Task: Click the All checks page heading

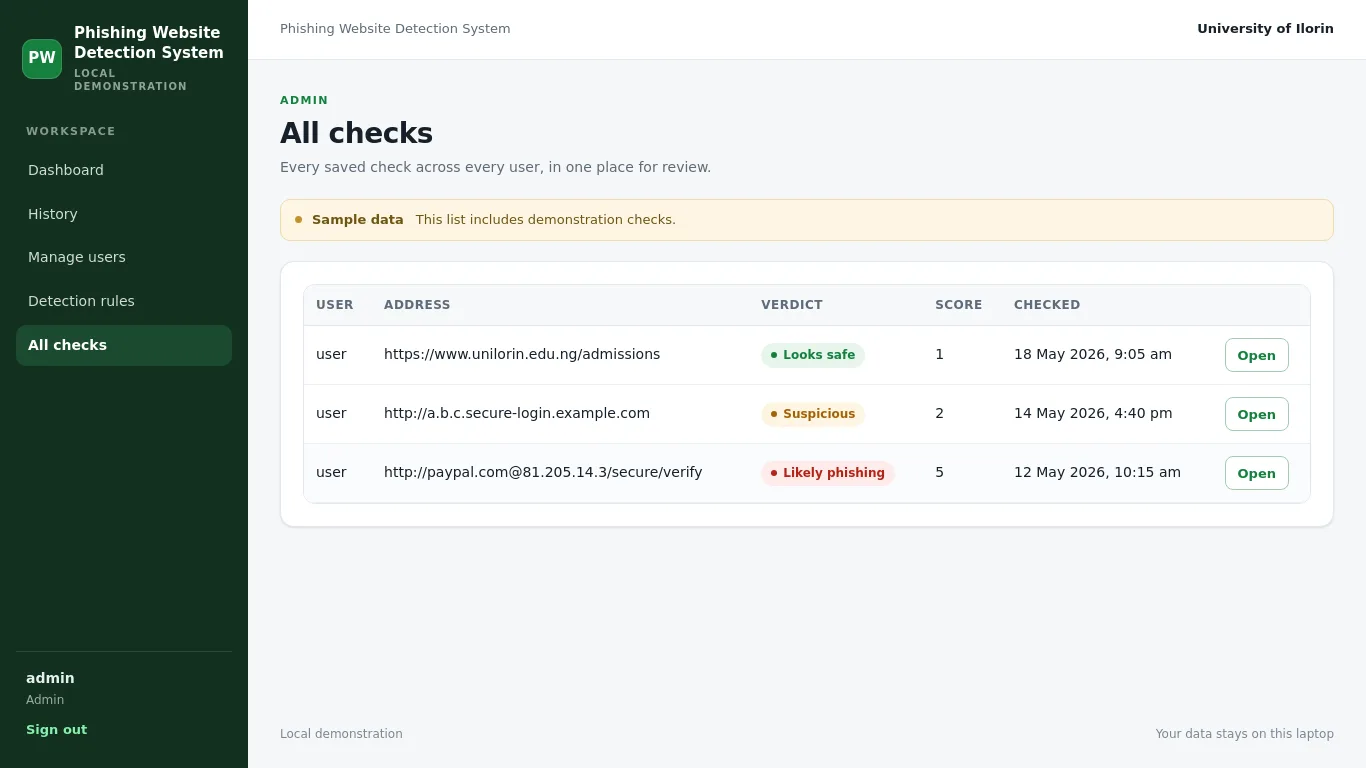Action: coord(356,133)
